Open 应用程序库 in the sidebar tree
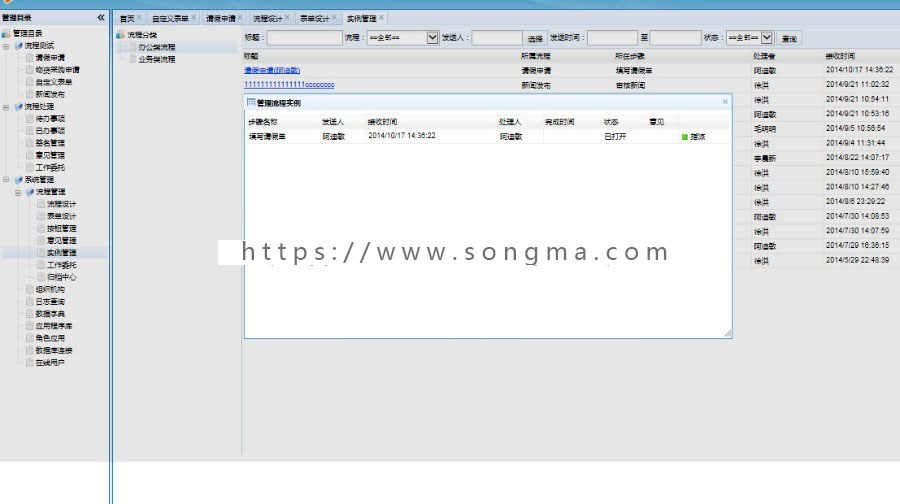Screen dimensions: 900x504 [x=54, y=326]
